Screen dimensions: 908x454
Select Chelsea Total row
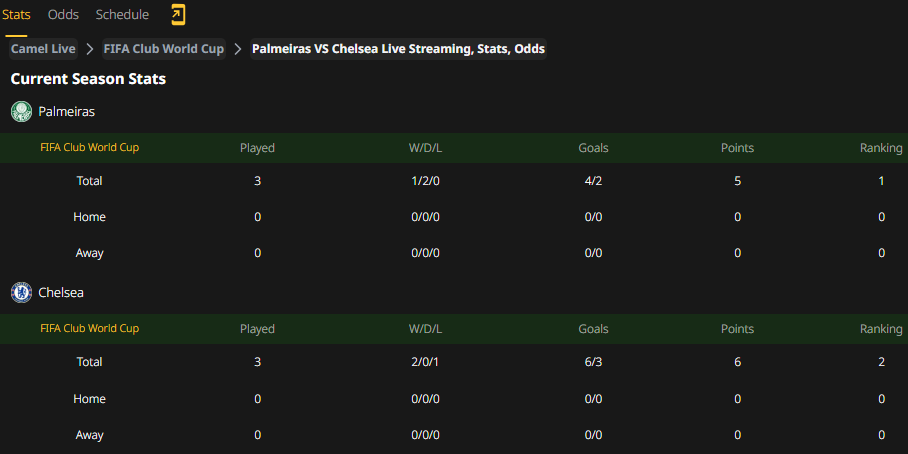coord(454,362)
